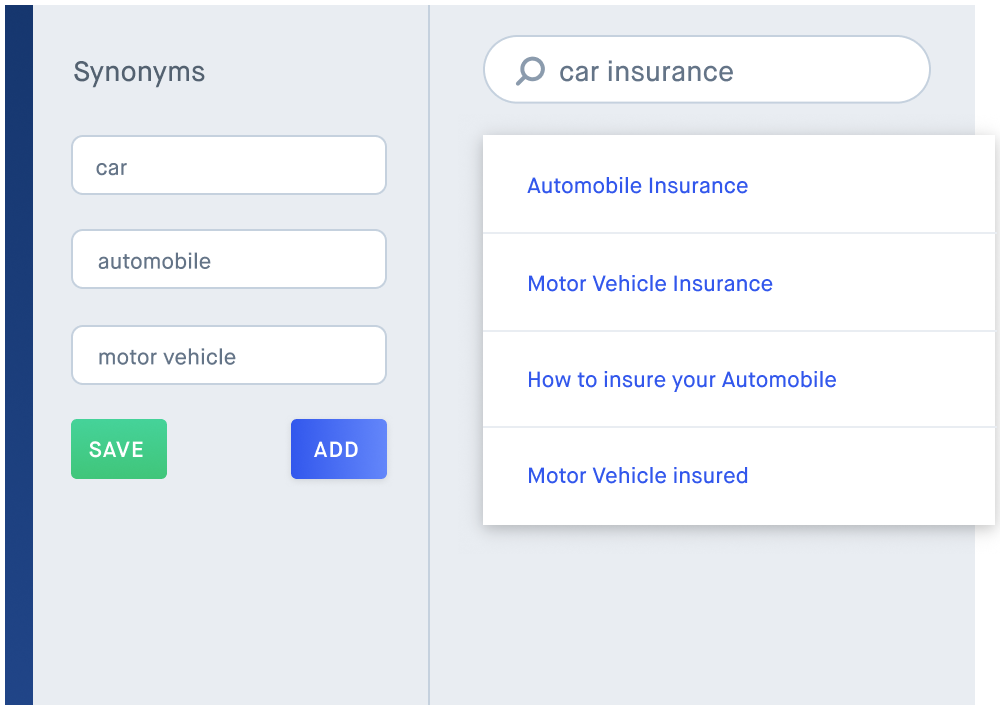This screenshot has width=1000, height=709.
Task: Open the Automobile Insurance result
Action: [x=637, y=186]
